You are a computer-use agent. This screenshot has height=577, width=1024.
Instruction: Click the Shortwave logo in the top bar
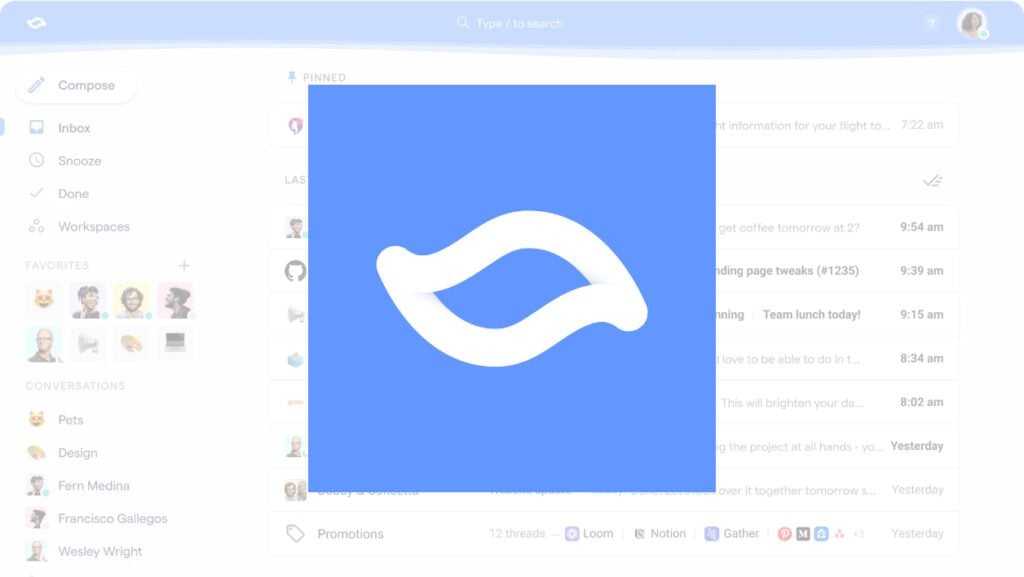[x=37, y=23]
